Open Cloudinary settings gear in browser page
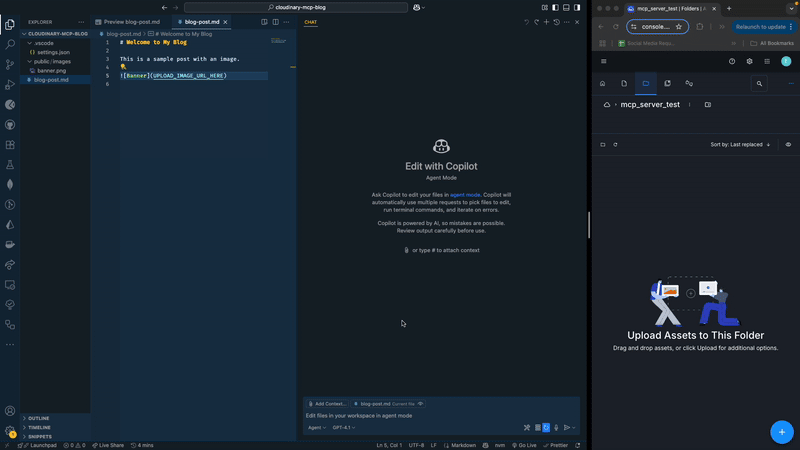Screen dimensions: 800x450 (x=749, y=61)
